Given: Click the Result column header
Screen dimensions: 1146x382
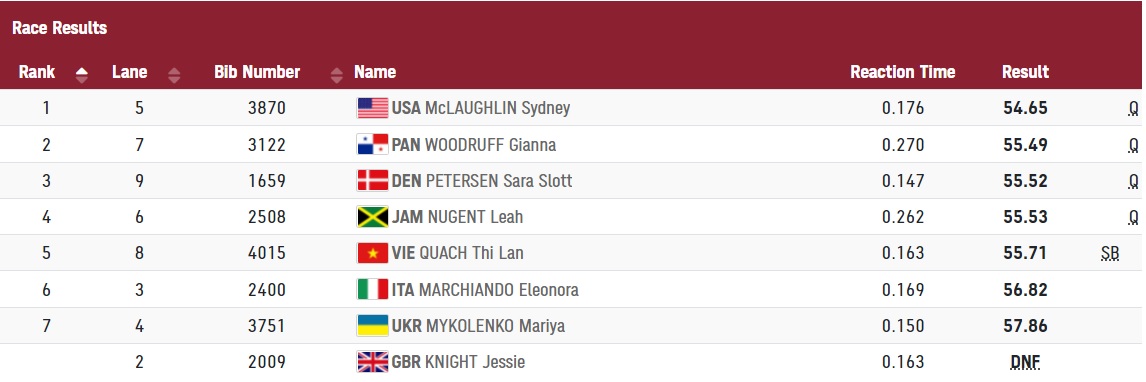Looking at the screenshot, I should 1025,72.
